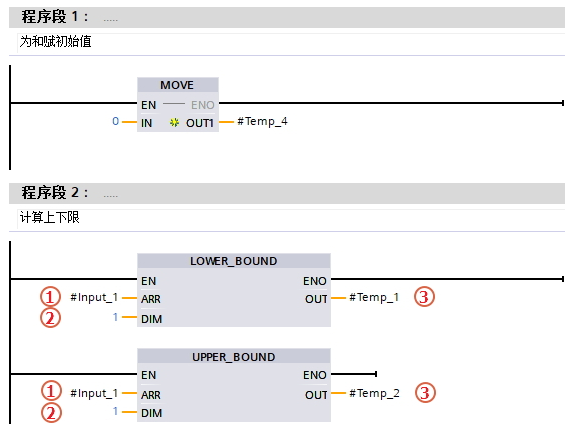
Task: Click the #Temp_2 output operand
Action: point(374,393)
